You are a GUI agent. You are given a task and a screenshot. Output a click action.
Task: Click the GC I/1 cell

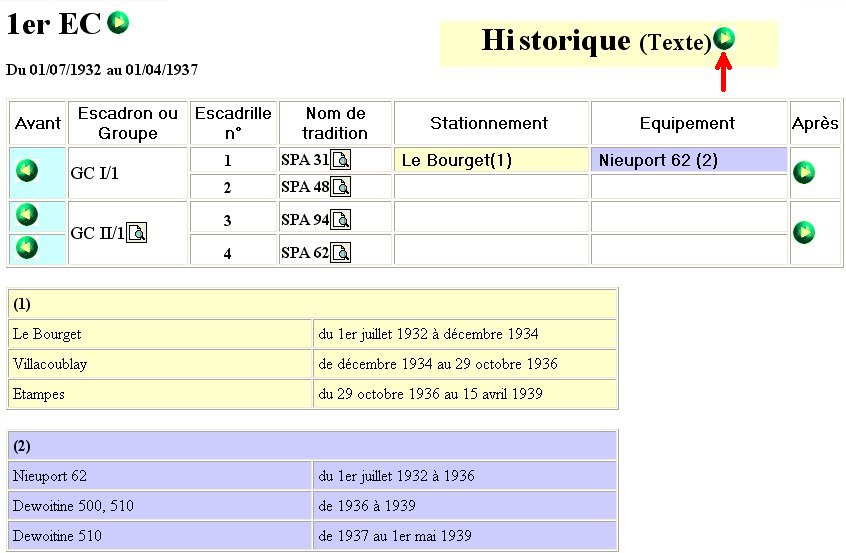click(x=128, y=173)
